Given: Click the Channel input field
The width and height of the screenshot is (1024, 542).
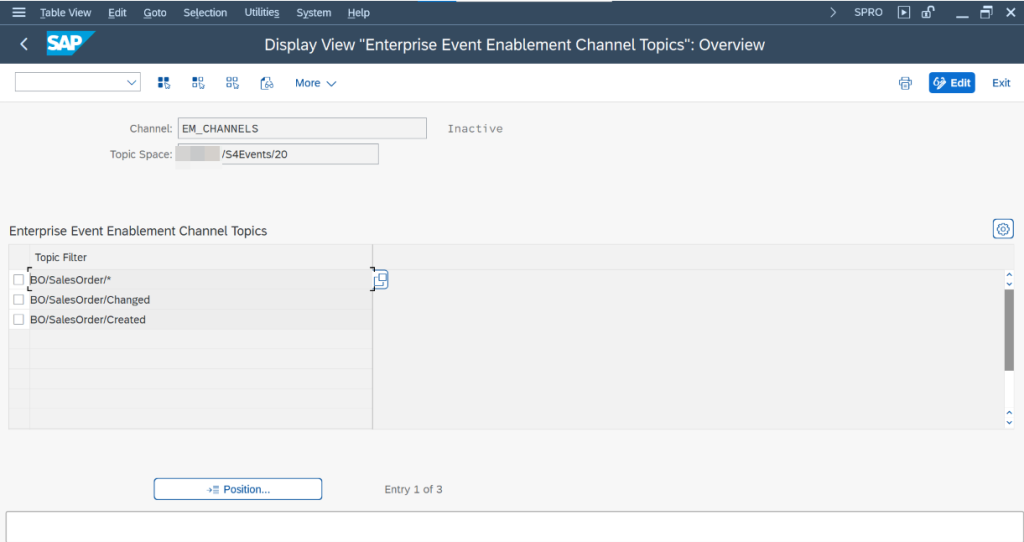Looking at the screenshot, I should (302, 129).
